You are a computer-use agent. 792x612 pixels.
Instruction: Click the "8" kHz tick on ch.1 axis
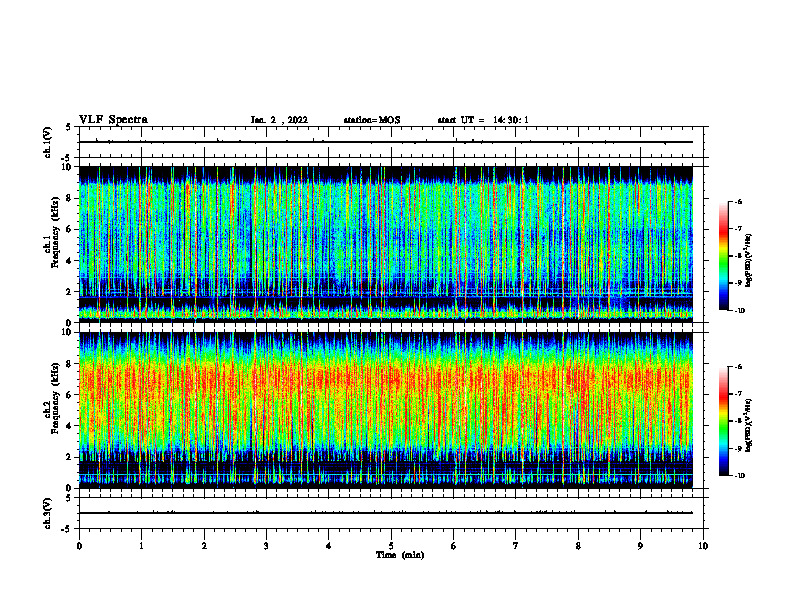point(69,198)
